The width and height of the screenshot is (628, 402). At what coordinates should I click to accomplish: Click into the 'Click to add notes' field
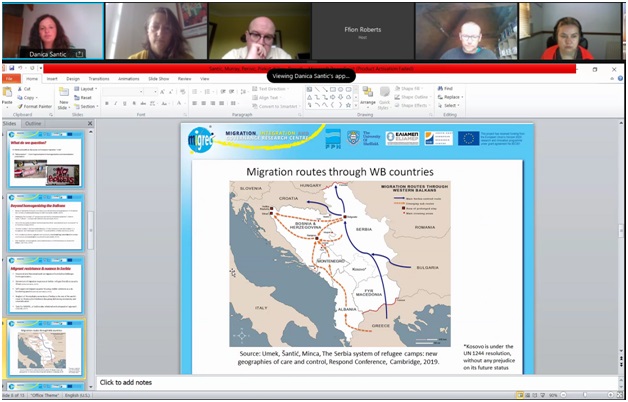[x=128, y=382]
